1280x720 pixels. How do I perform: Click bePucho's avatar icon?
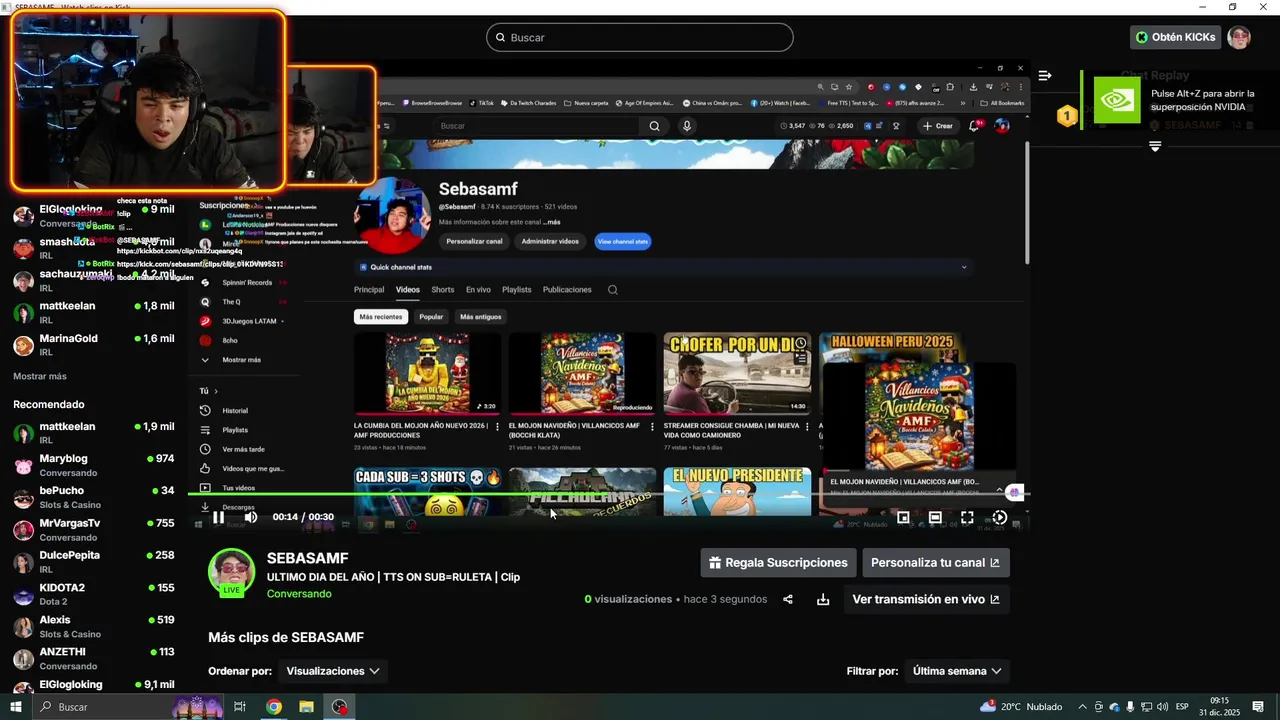tap(23, 498)
